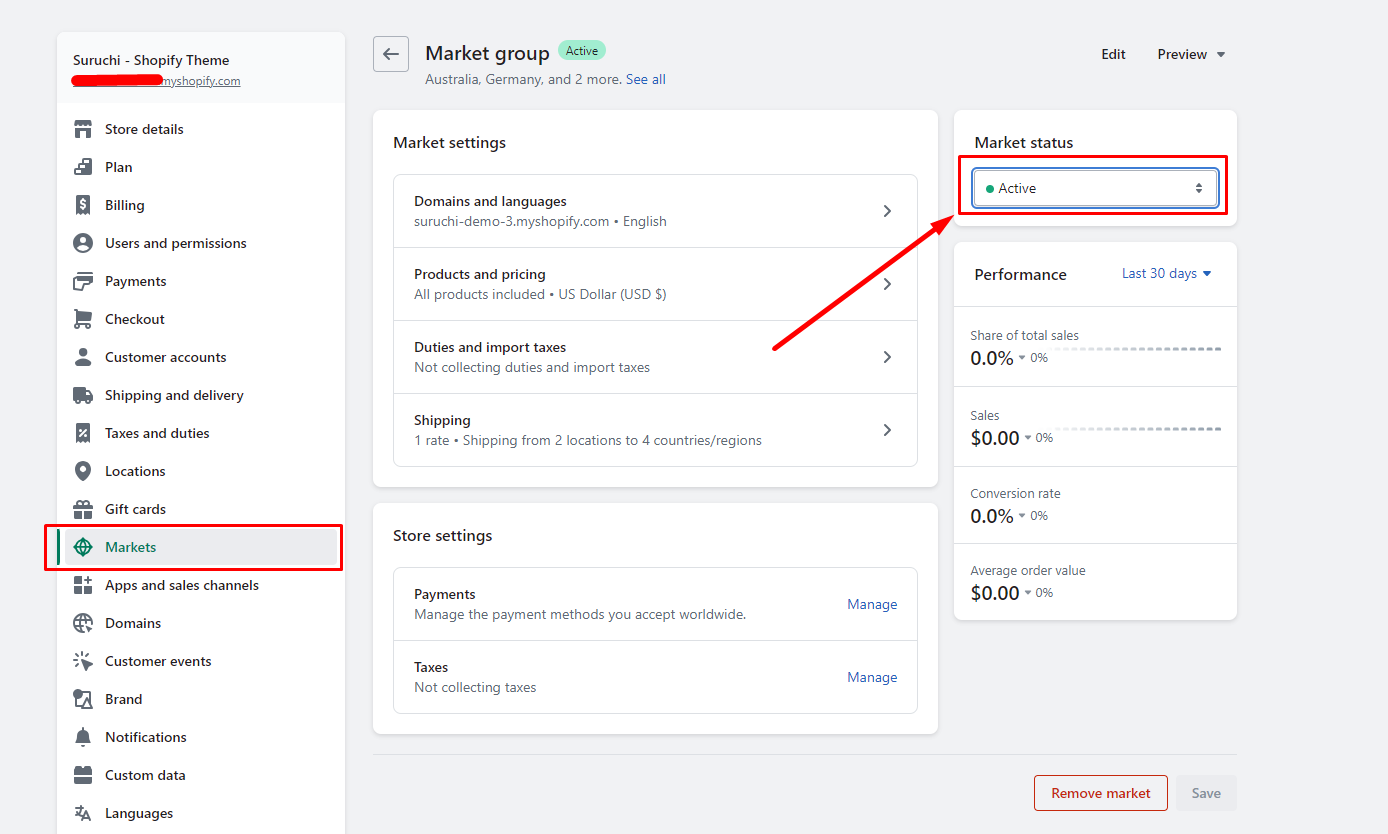Go to Users and permissions settings
The height and width of the screenshot is (834, 1388).
point(175,243)
